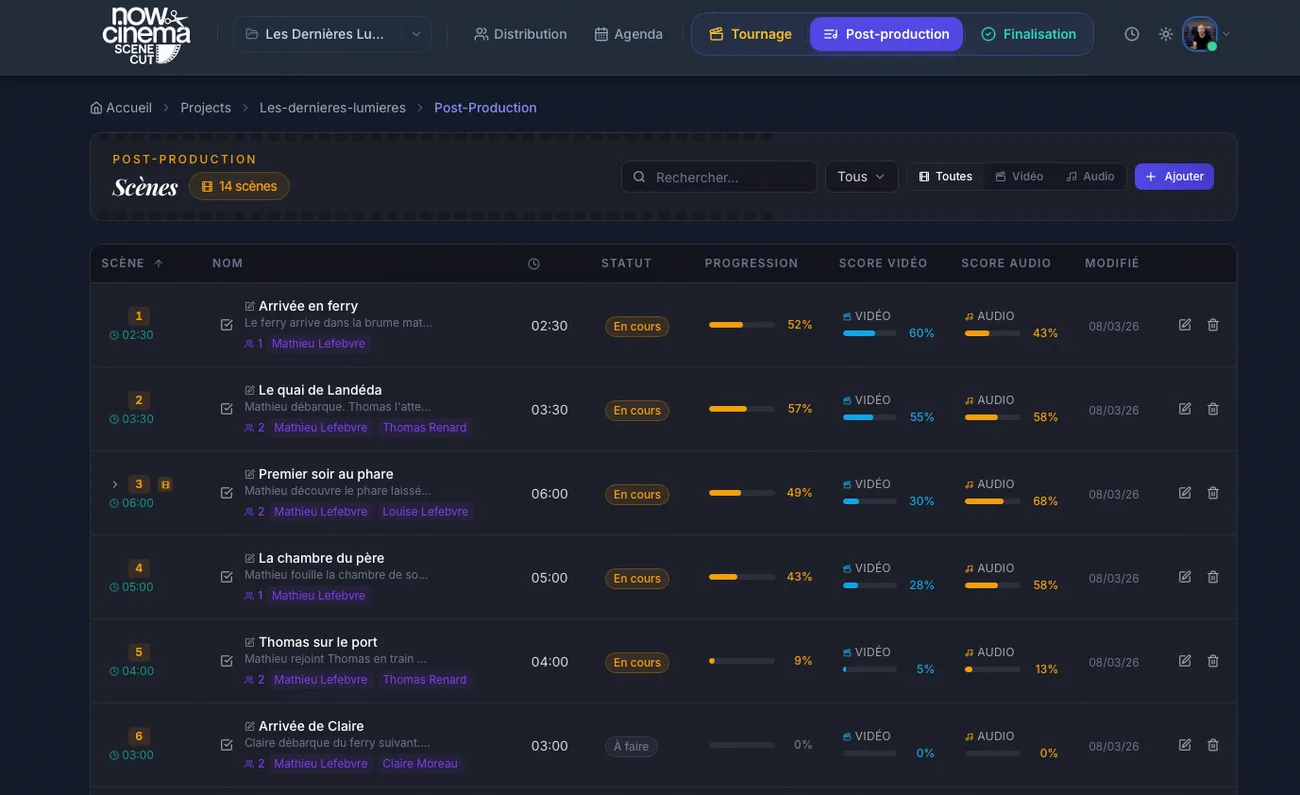Viewport: 1300px width, 795px height.
Task: Filter scenes by Vidéo
Action: (x=1020, y=177)
